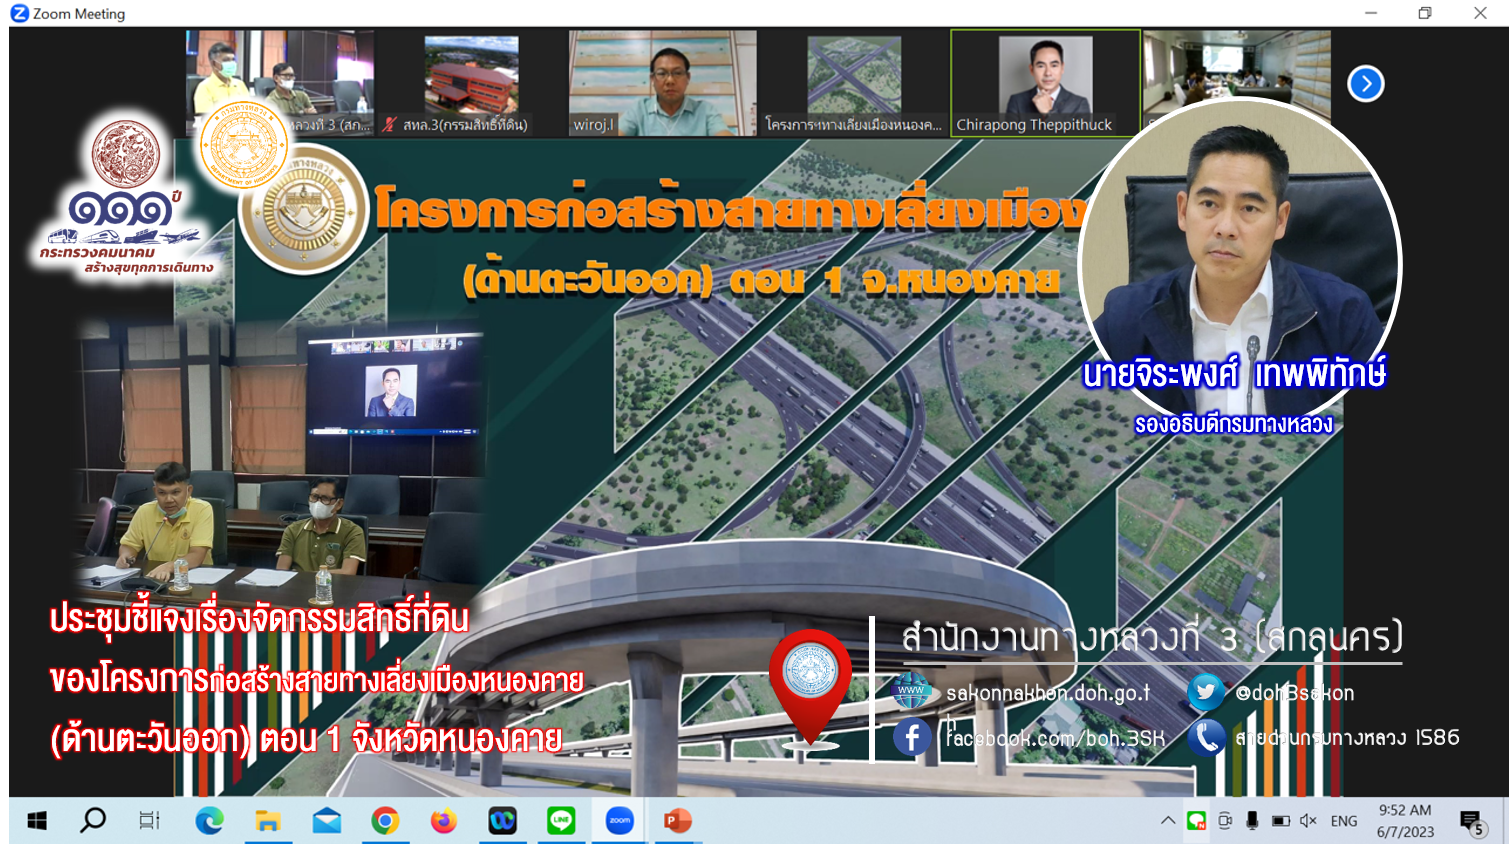Click the muted speaker volume icon
Viewport: 1509px width, 844px height.
[x=1307, y=821]
